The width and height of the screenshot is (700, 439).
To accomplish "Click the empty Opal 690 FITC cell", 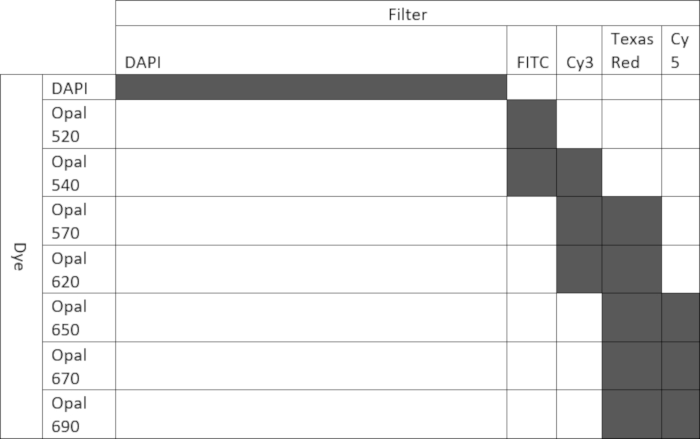I will pos(531,414).
